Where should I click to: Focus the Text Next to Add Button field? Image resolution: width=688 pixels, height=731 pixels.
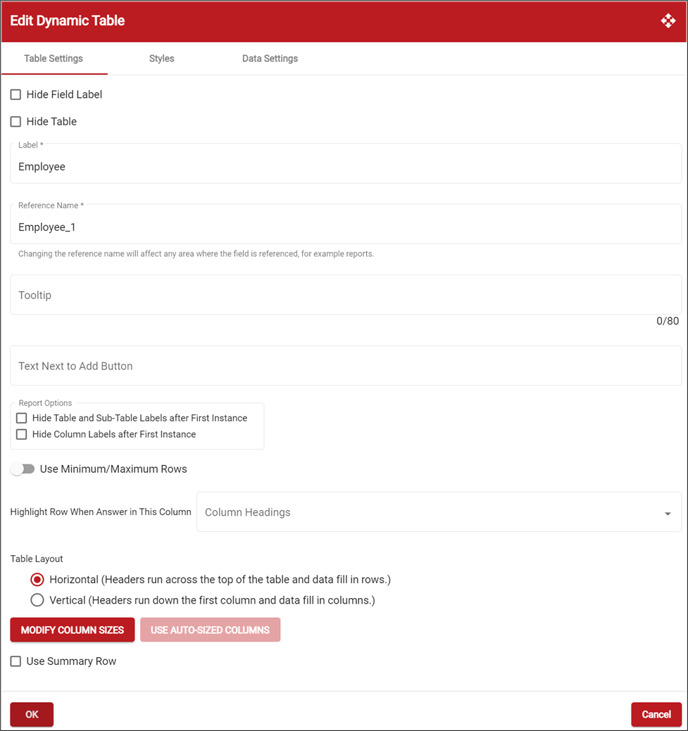click(x=345, y=366)
